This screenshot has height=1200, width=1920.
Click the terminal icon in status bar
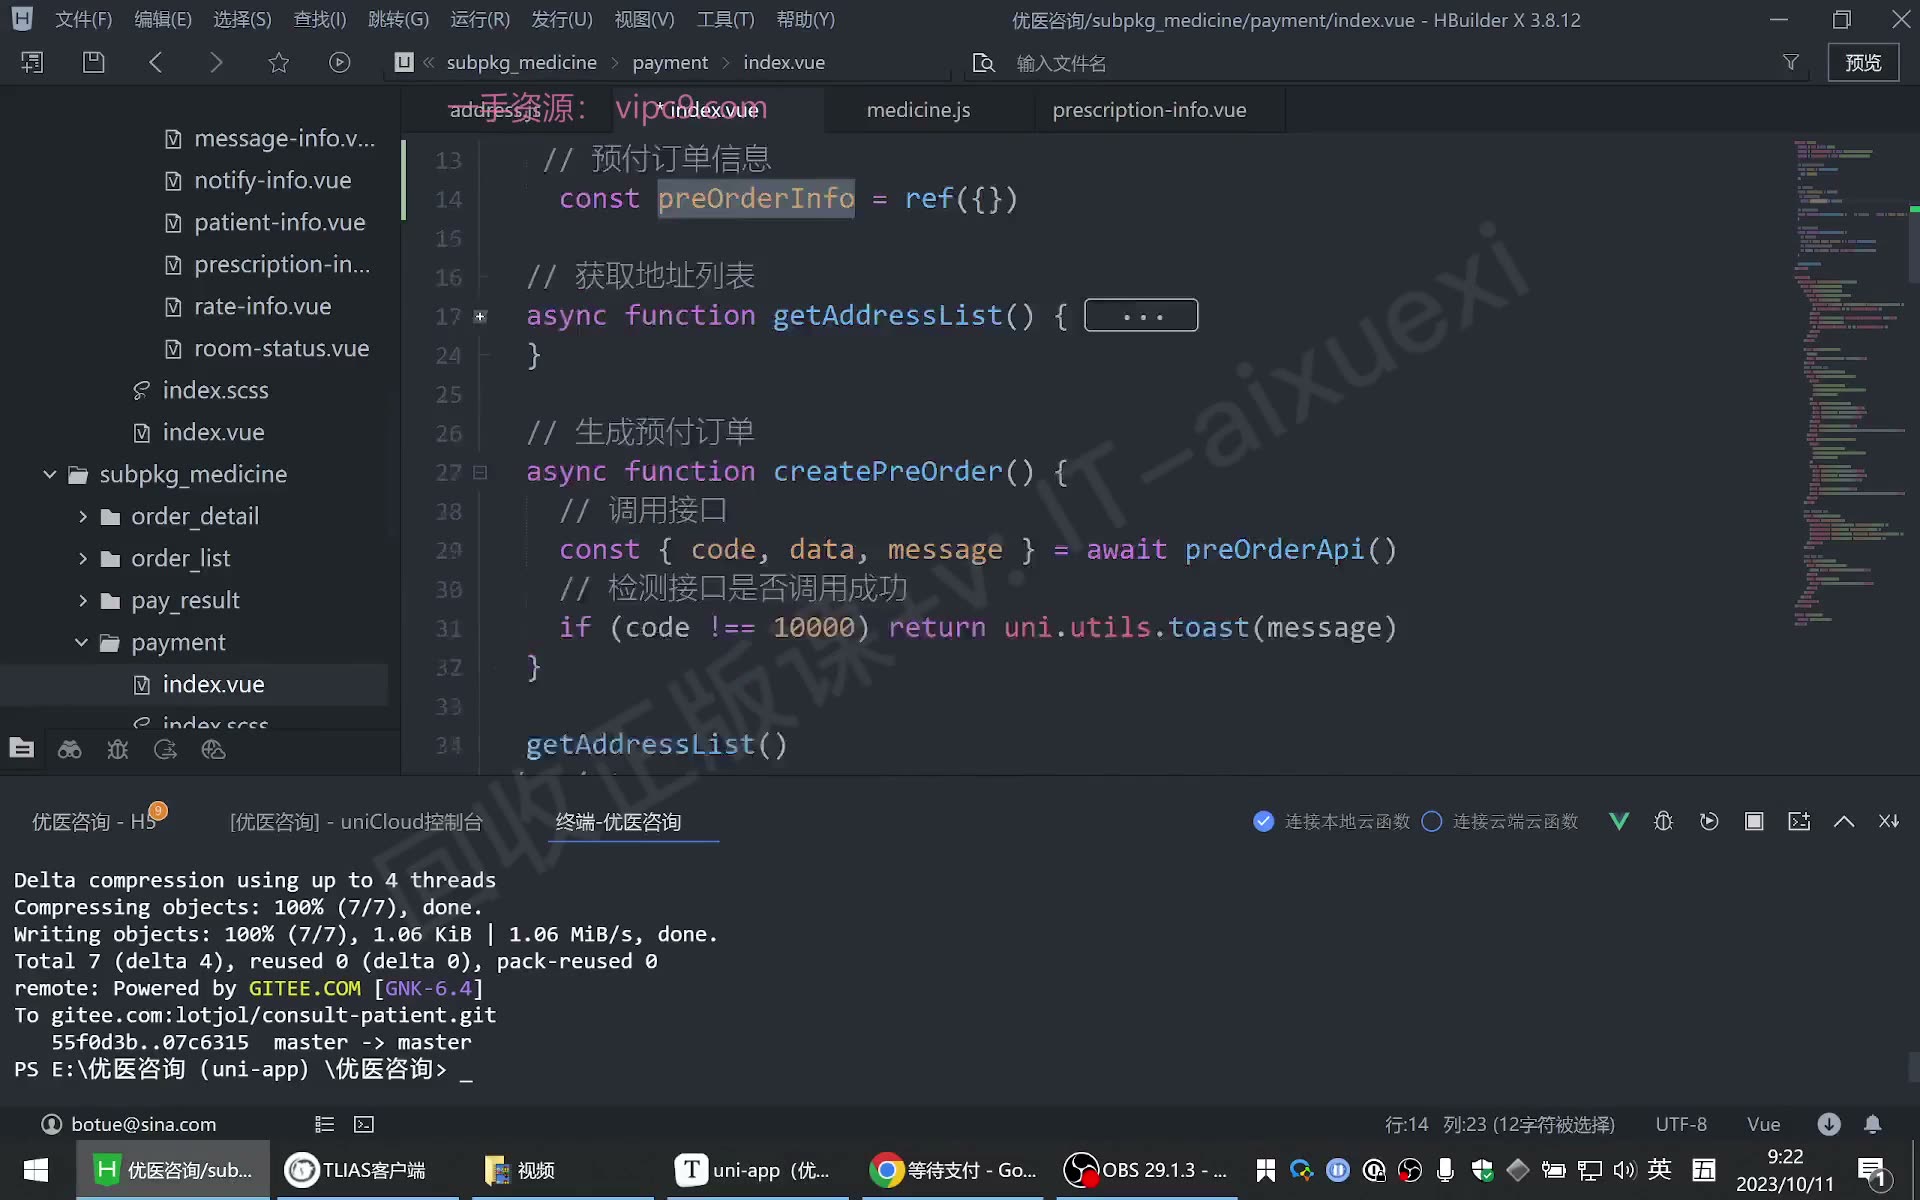coord(364,1124)
